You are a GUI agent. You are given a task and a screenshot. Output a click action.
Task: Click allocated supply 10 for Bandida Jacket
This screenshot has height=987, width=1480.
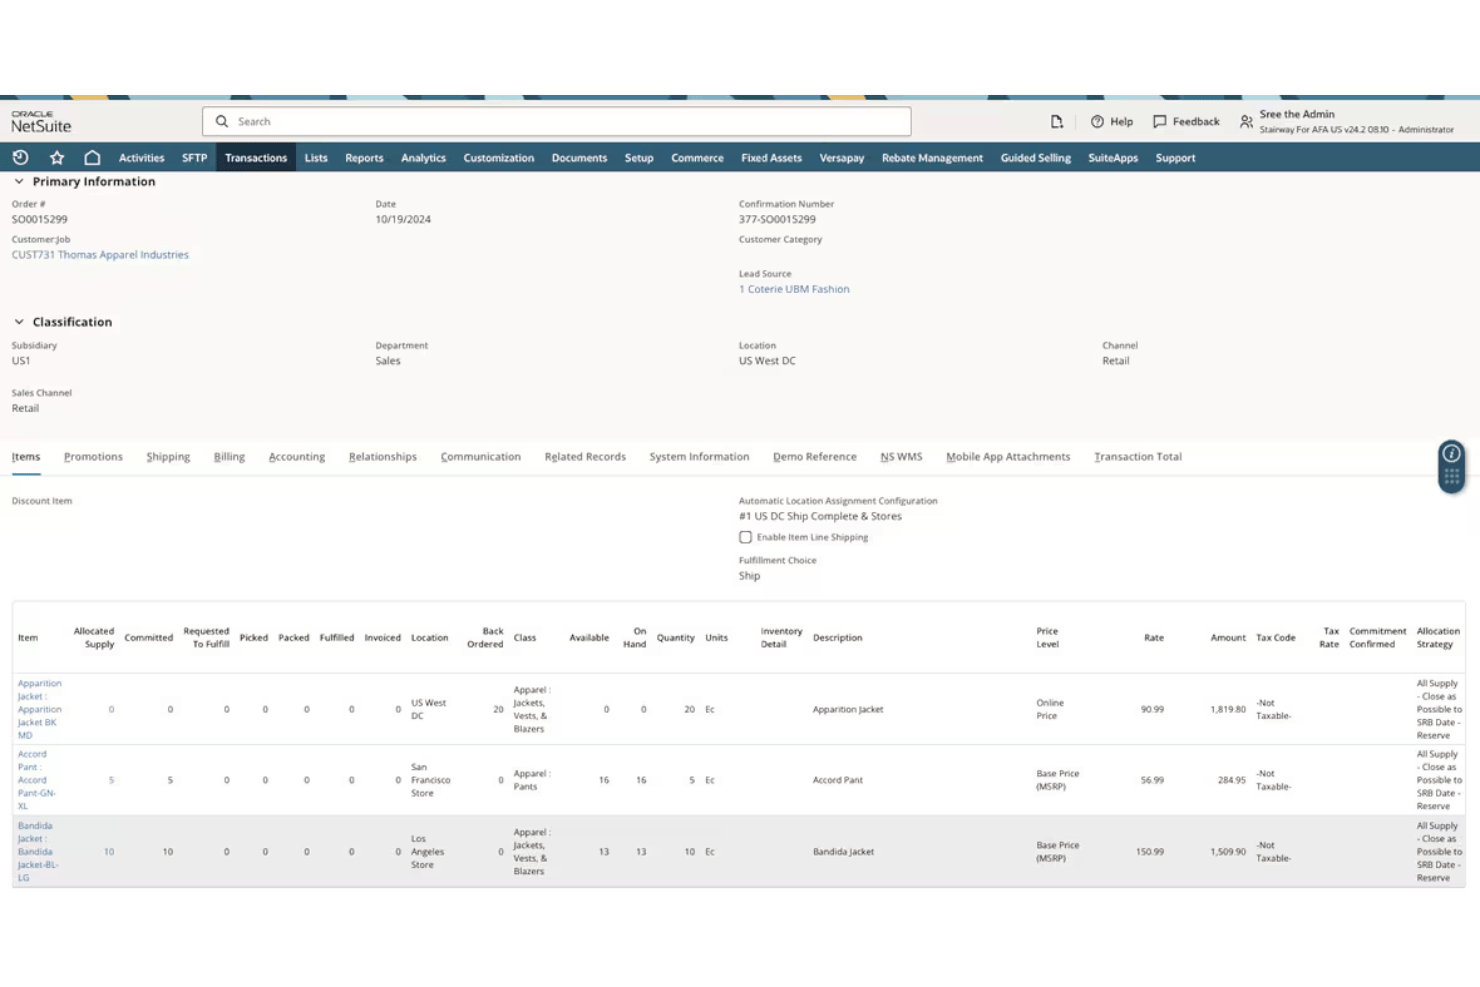(109, 852)
